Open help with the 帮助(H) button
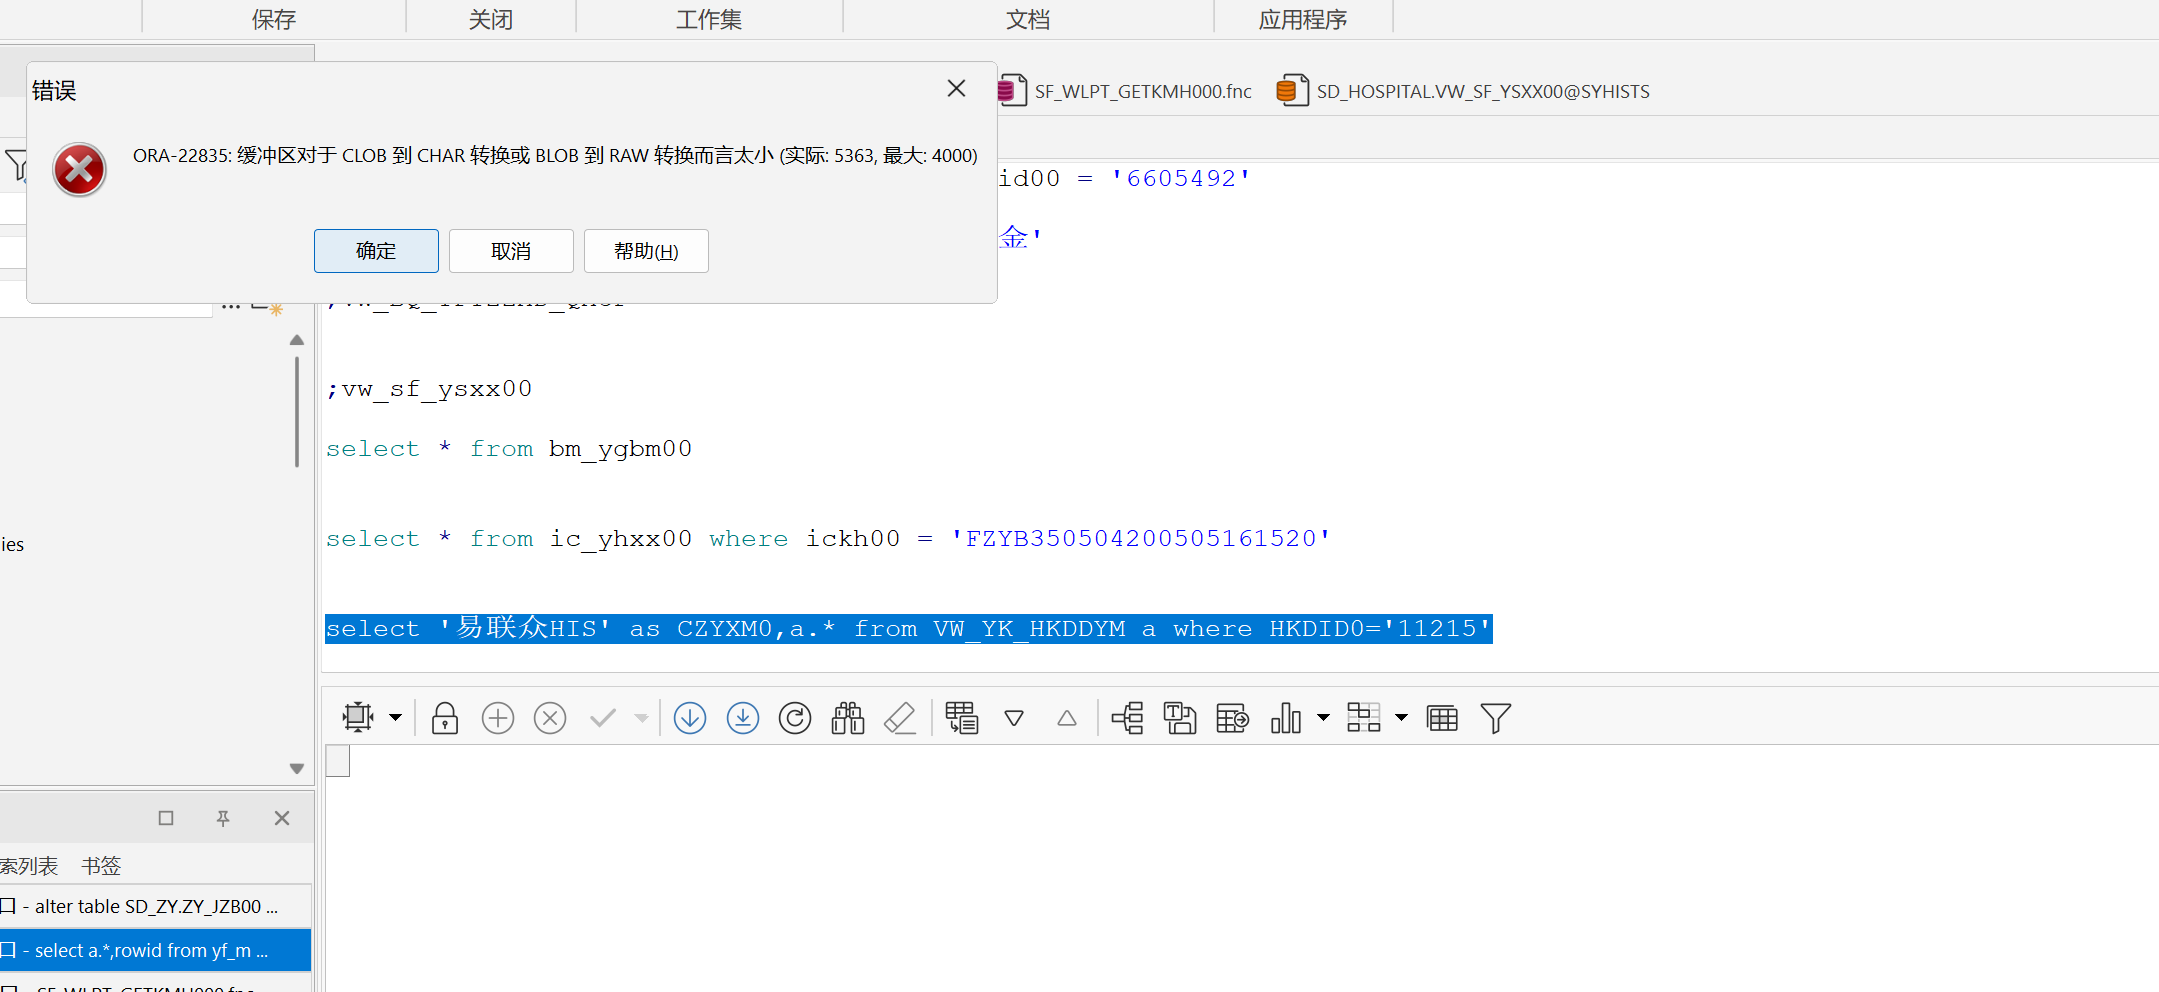 [x=646, y=251]
